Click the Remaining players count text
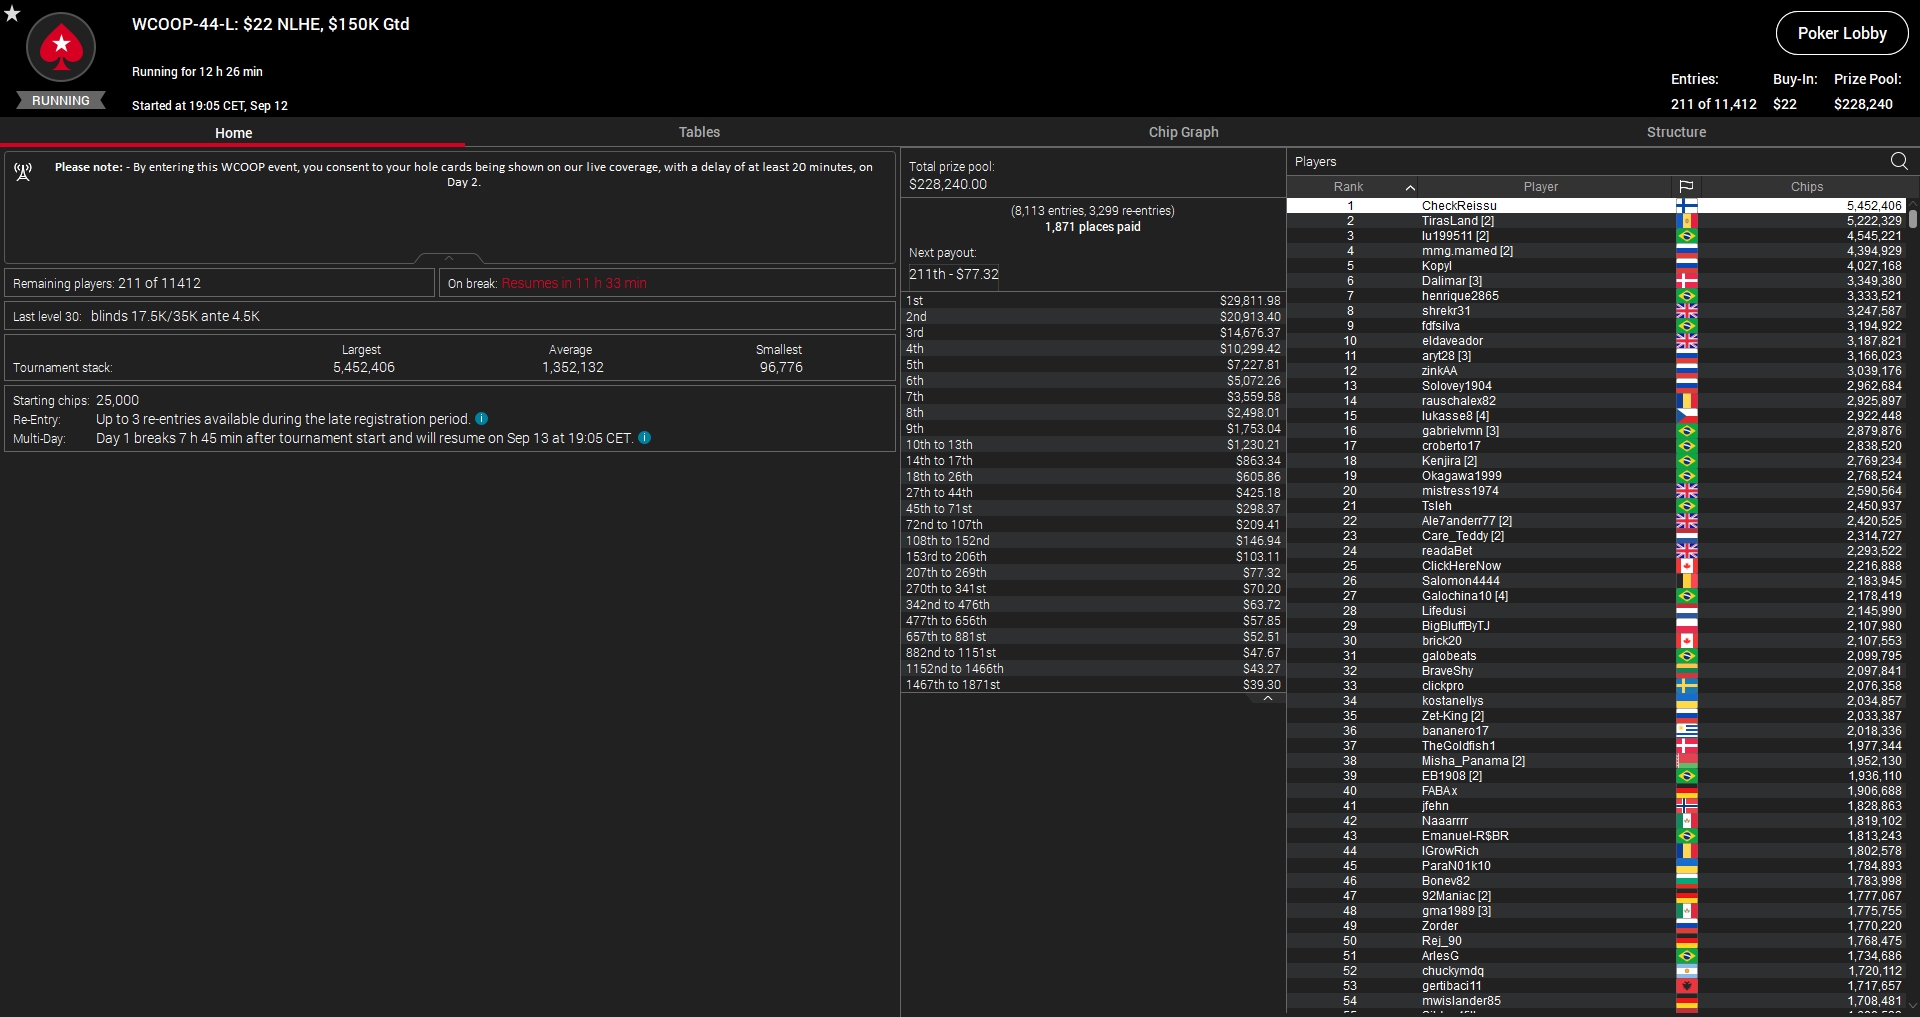The width and height of the screenshot is (1920, 1017). click(107, 284)
